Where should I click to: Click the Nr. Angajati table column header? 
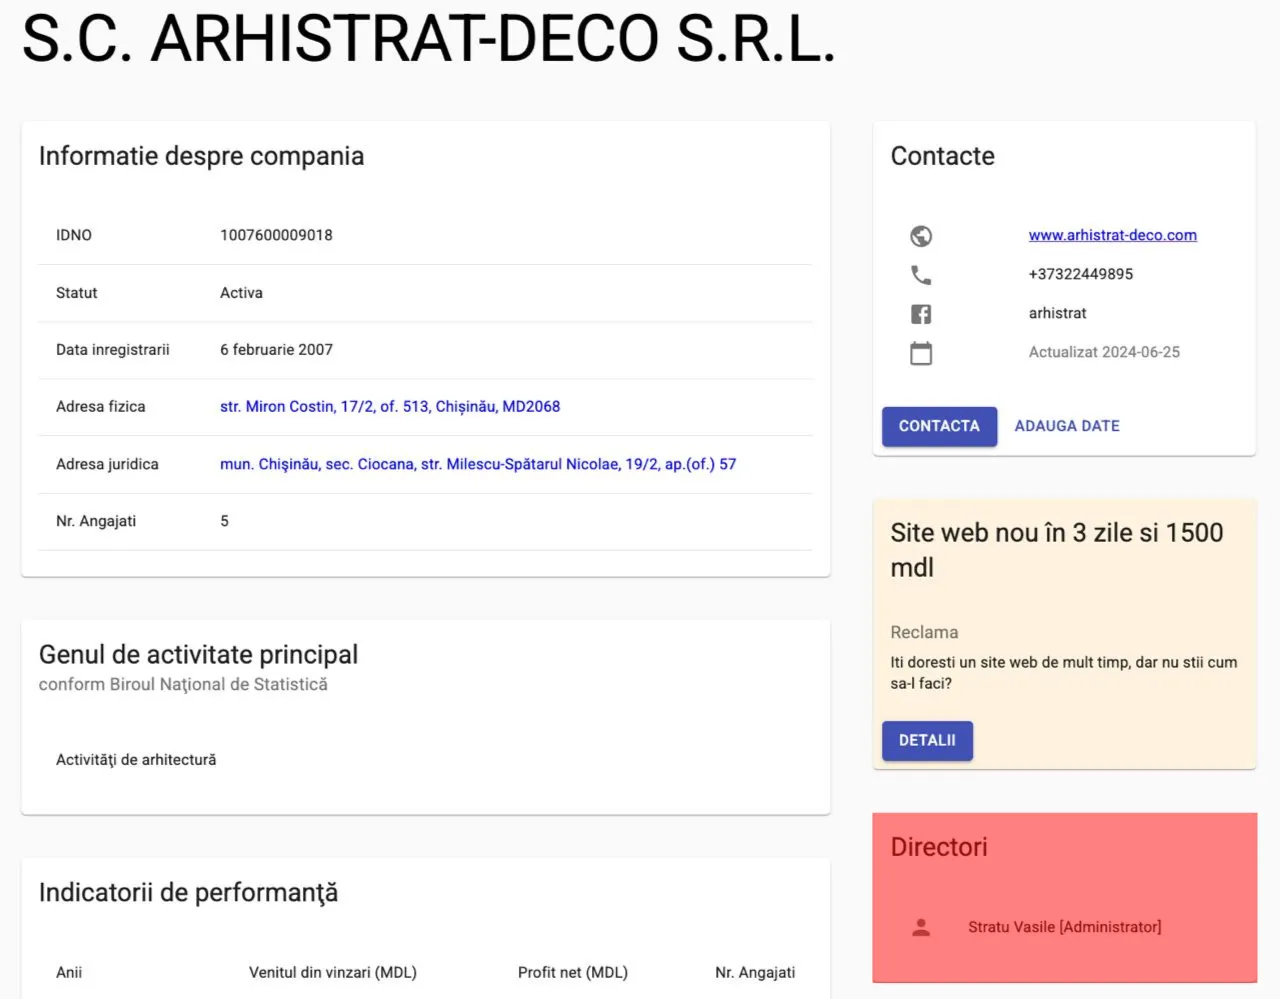(755, 972)
